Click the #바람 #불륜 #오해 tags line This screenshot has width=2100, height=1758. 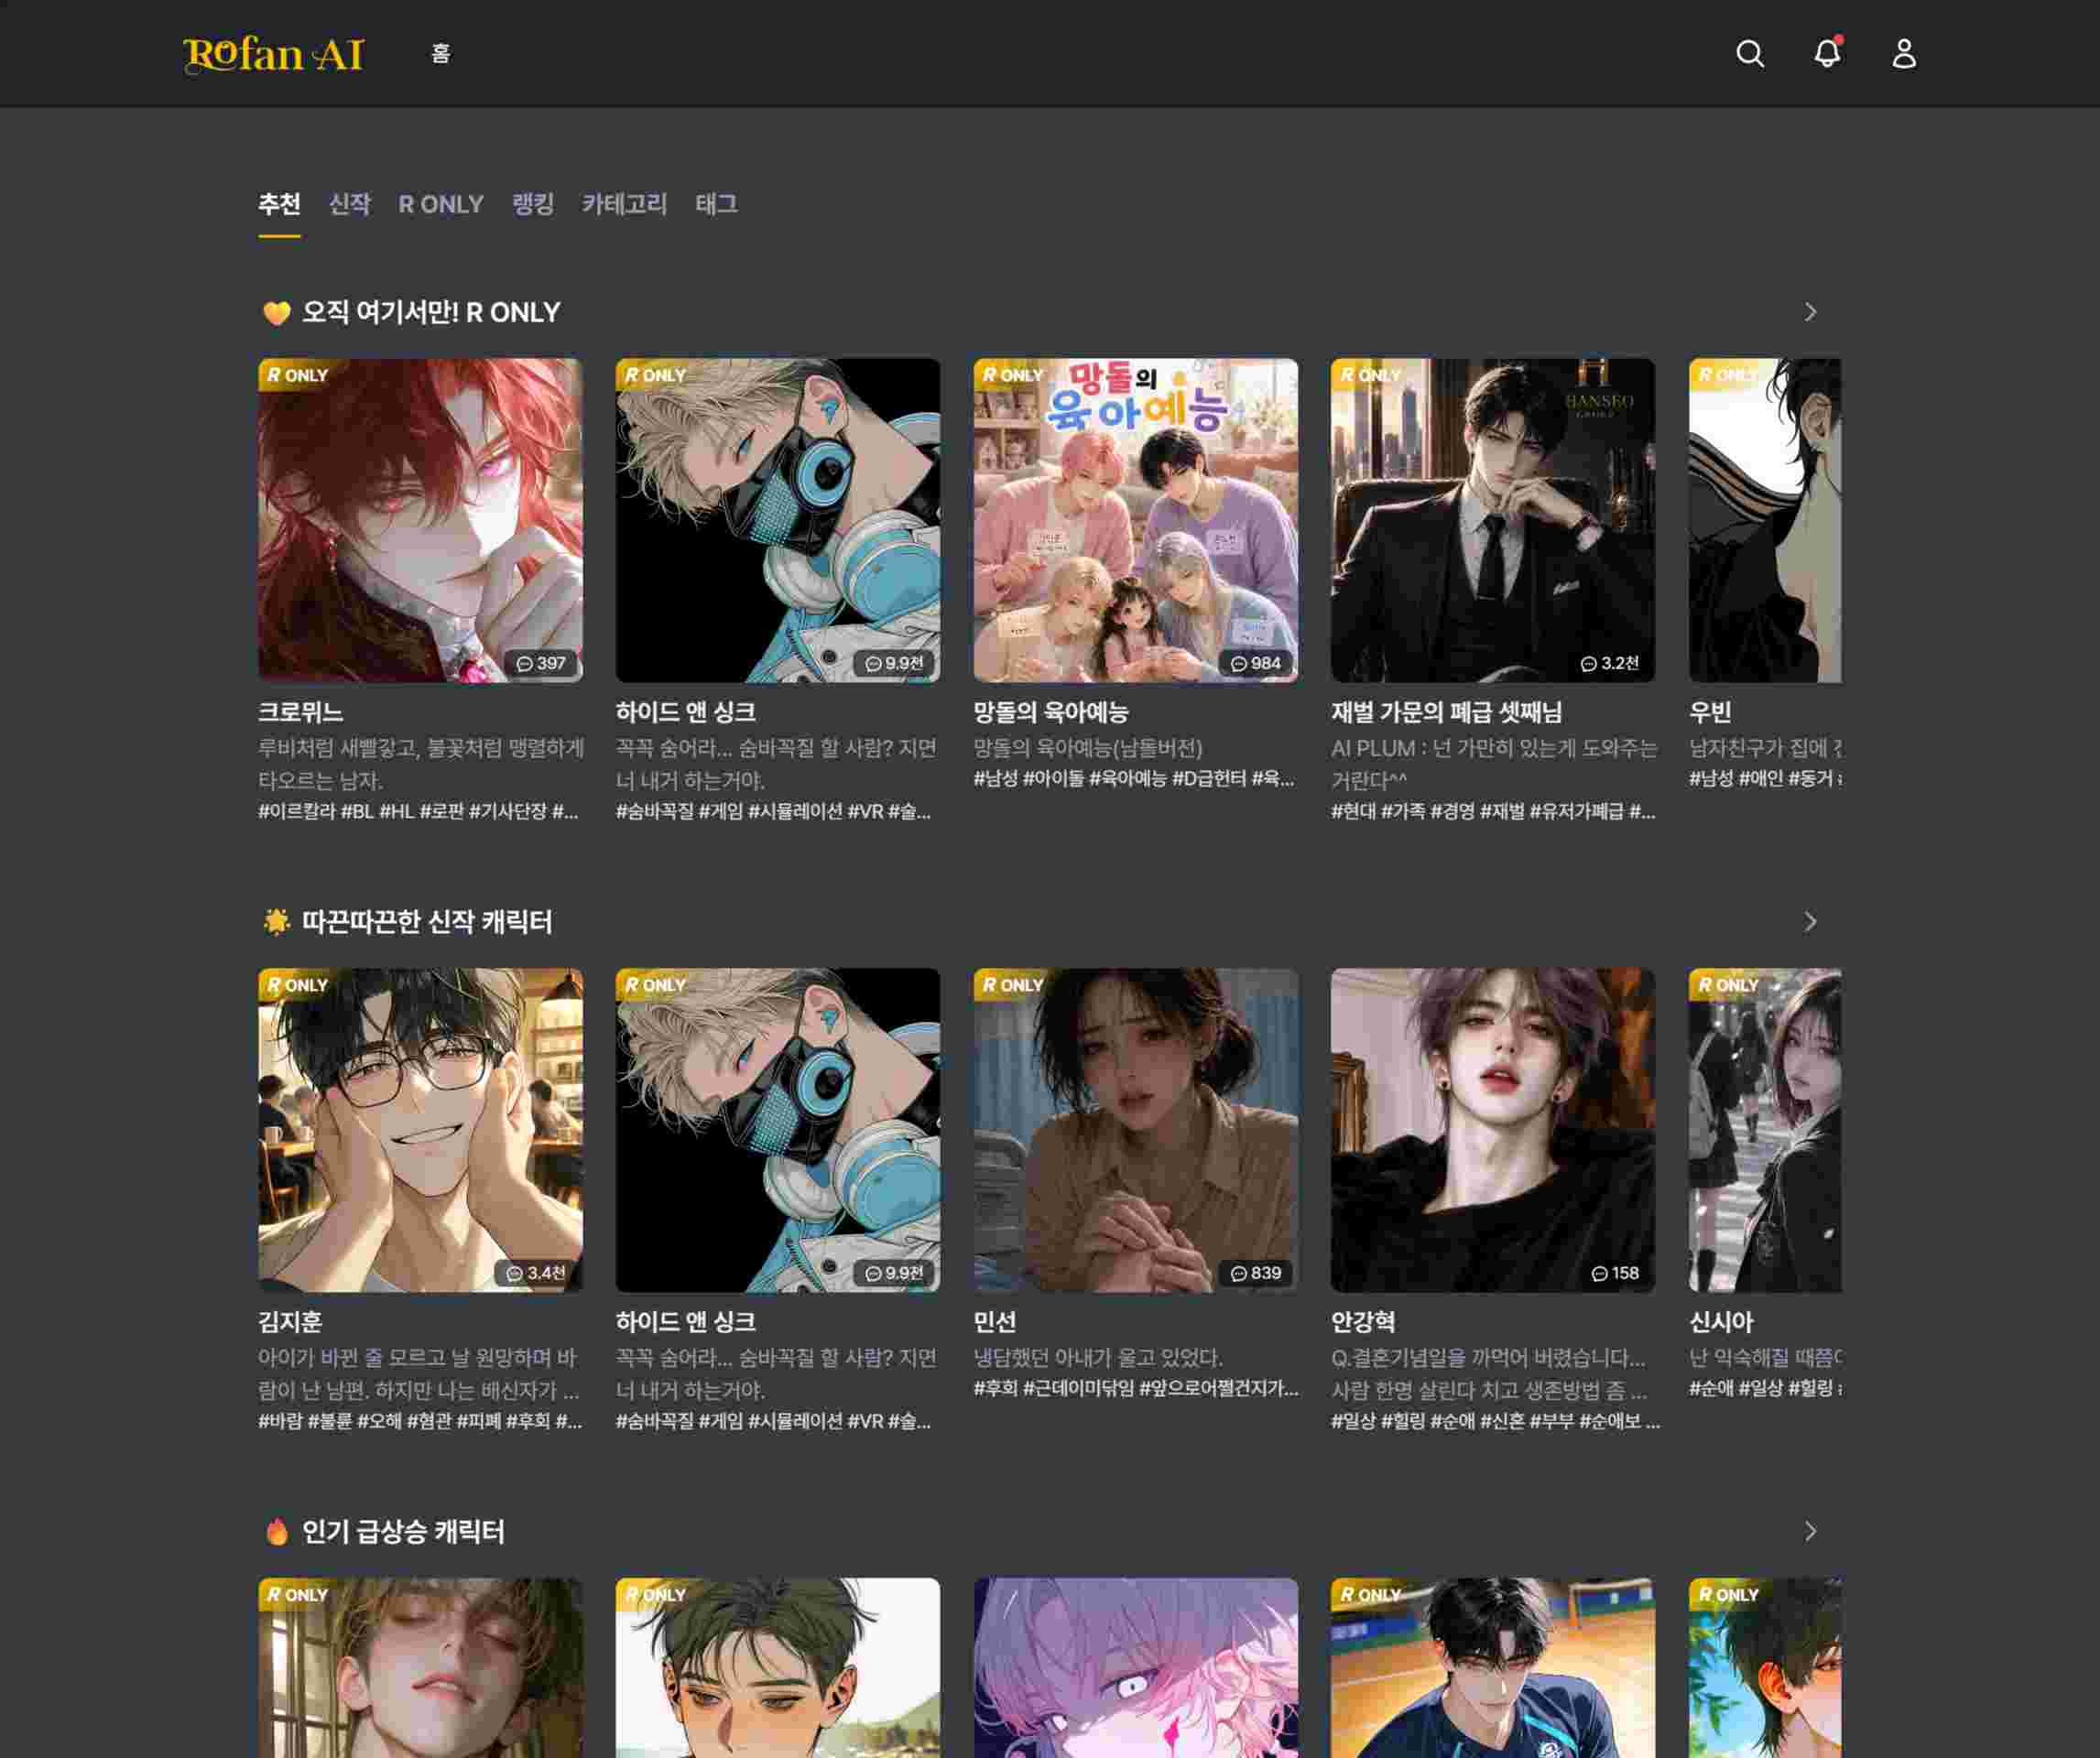point(420,1421)
